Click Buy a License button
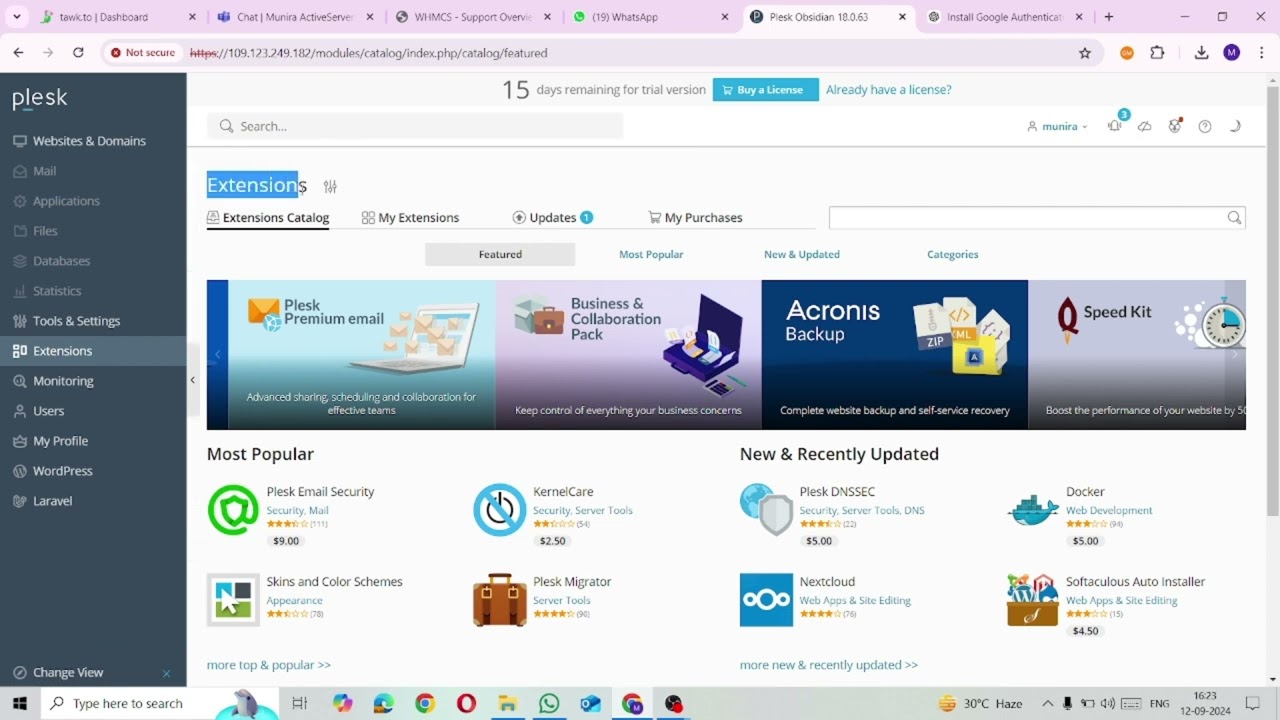Image resolution: width=1280 pixels, height=720 pixels. [x=766, y=90]
